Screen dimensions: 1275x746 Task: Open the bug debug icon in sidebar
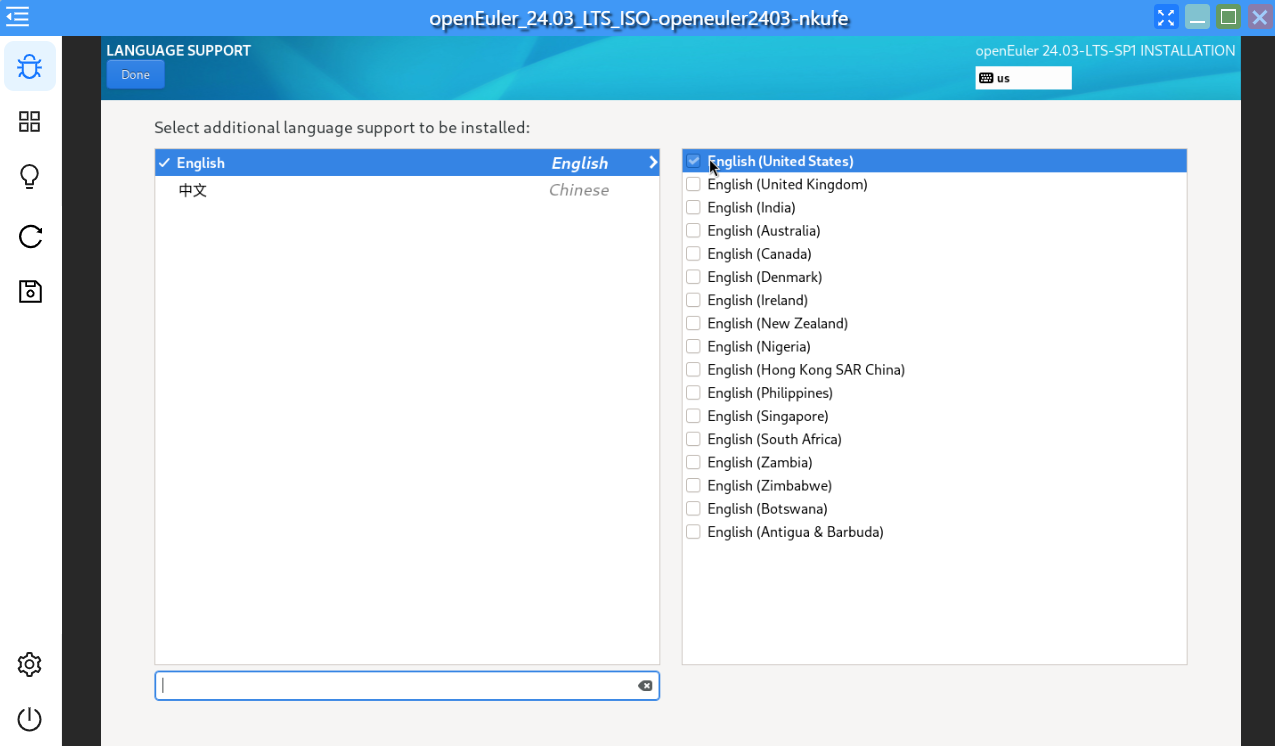point(30,67)
